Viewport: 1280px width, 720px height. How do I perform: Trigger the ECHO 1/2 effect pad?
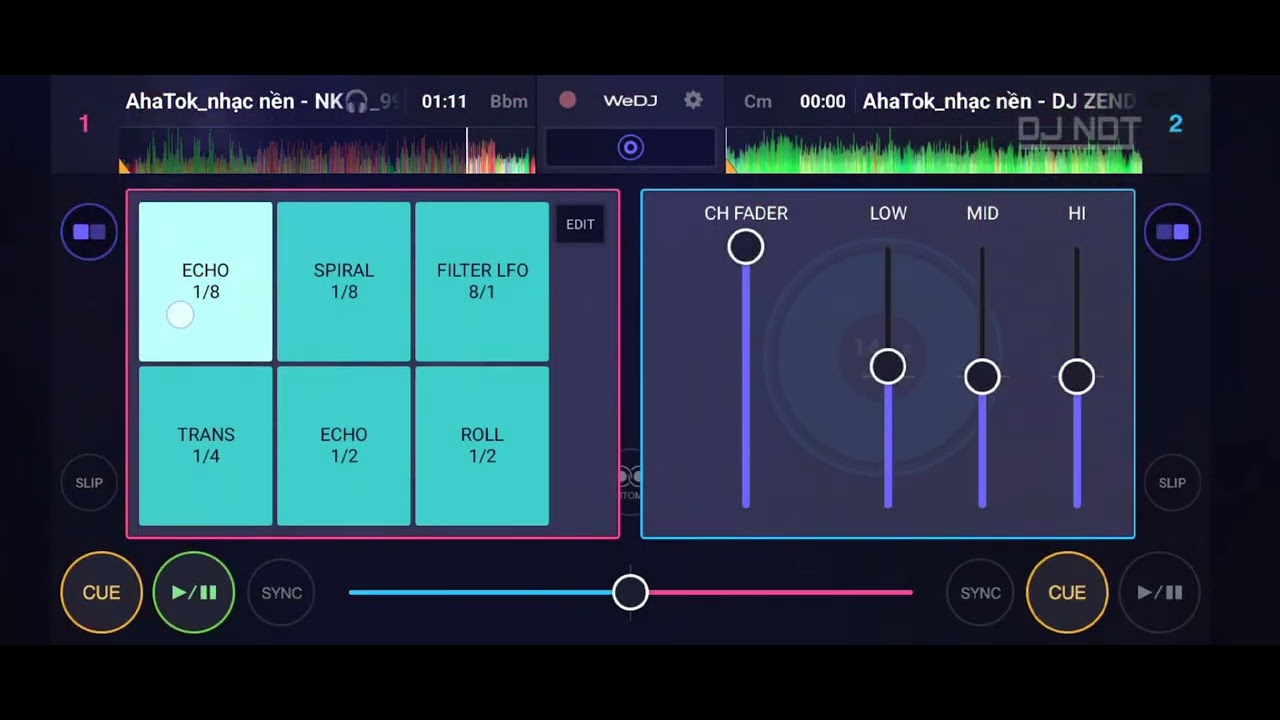pyautogui.click(x=344, y=446)
